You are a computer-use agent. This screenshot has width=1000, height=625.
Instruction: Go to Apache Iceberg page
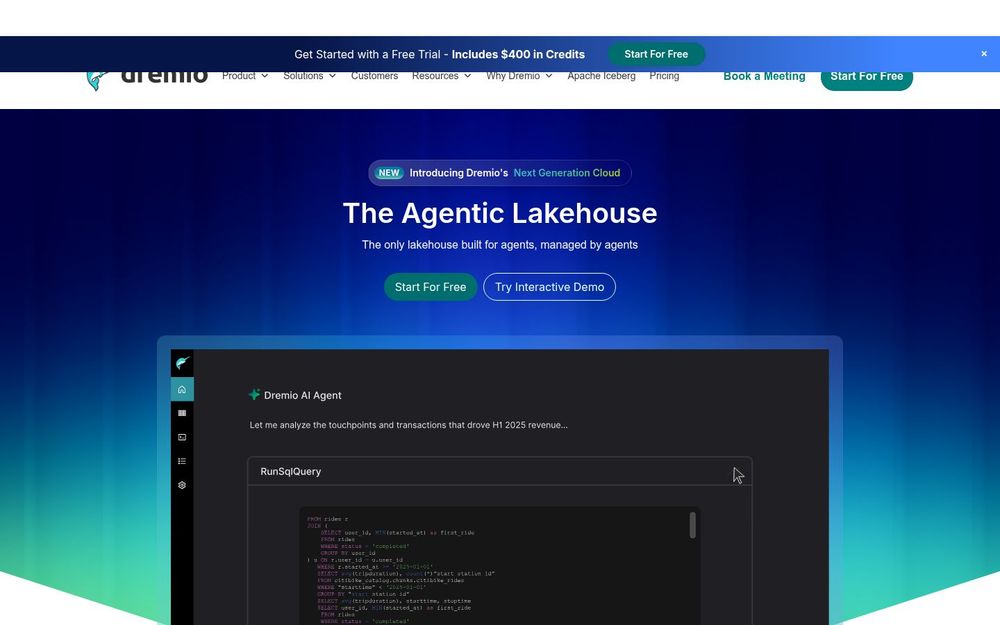tap(601, 76)
